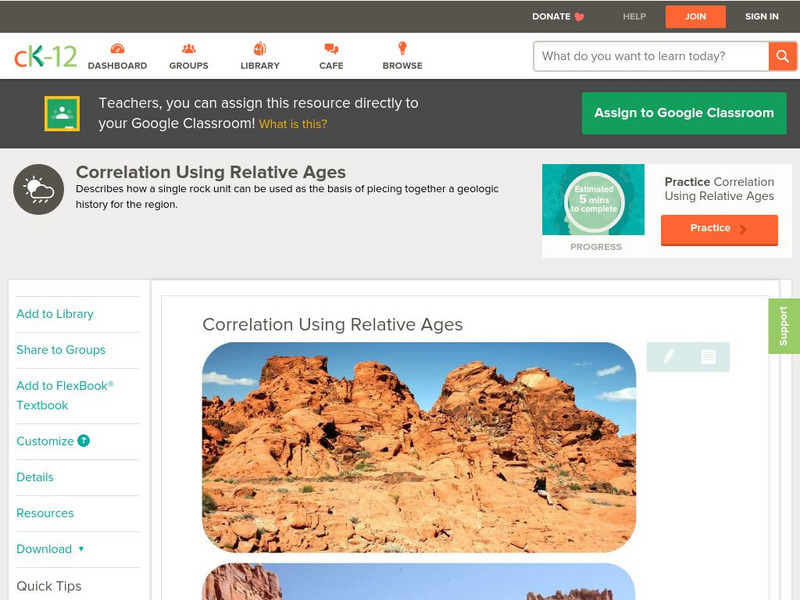
Task: Click the BROWSE menu label
Action: click(x=403, y=66)
